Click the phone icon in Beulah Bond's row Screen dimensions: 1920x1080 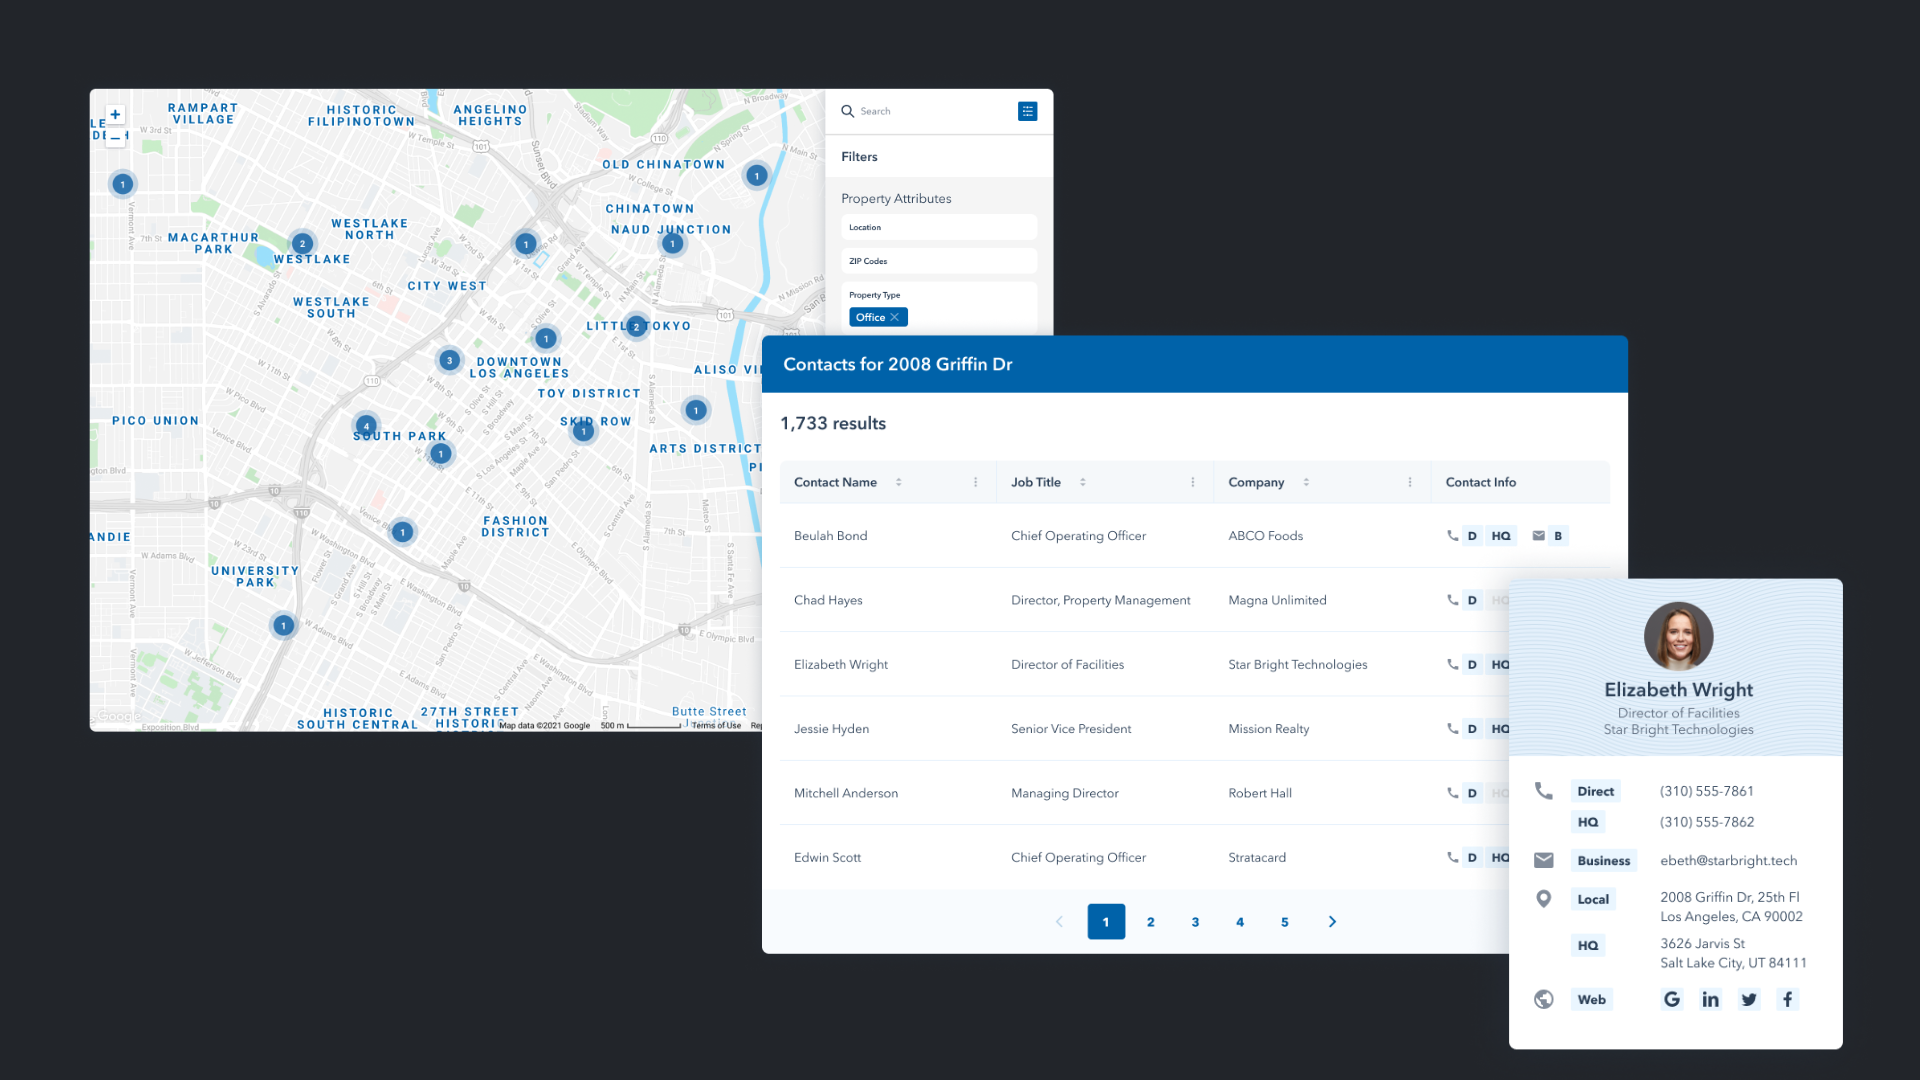click(x=1452, y=535)
